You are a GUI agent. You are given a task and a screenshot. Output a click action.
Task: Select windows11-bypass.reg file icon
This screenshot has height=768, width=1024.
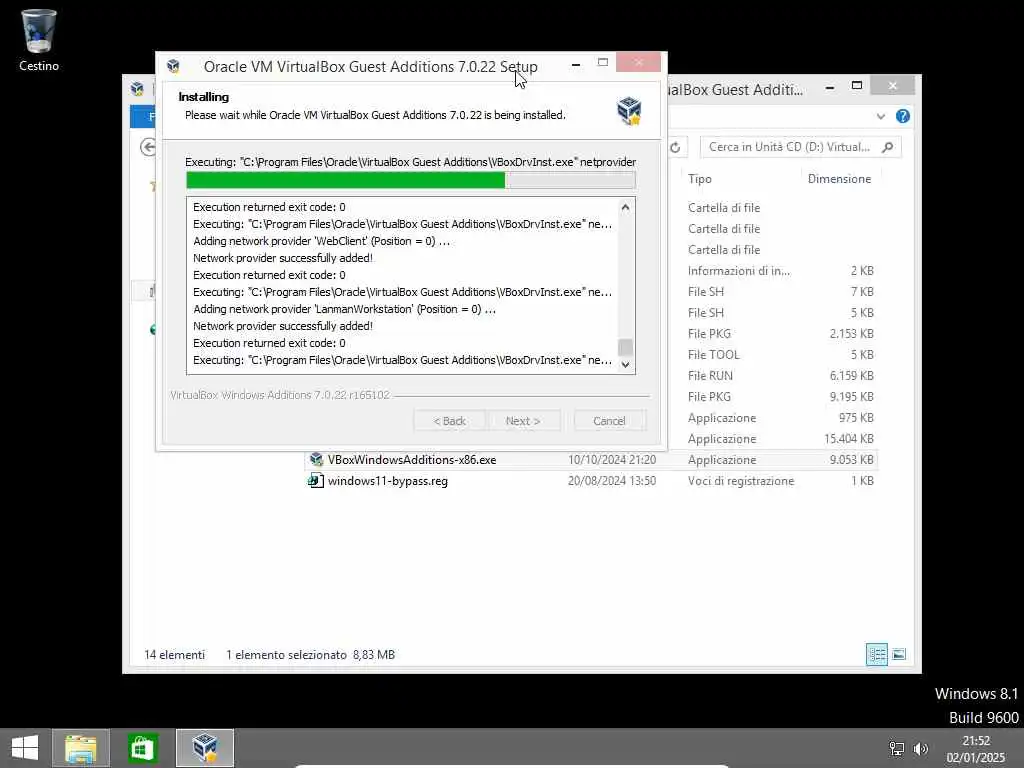[x=316, y=481]
